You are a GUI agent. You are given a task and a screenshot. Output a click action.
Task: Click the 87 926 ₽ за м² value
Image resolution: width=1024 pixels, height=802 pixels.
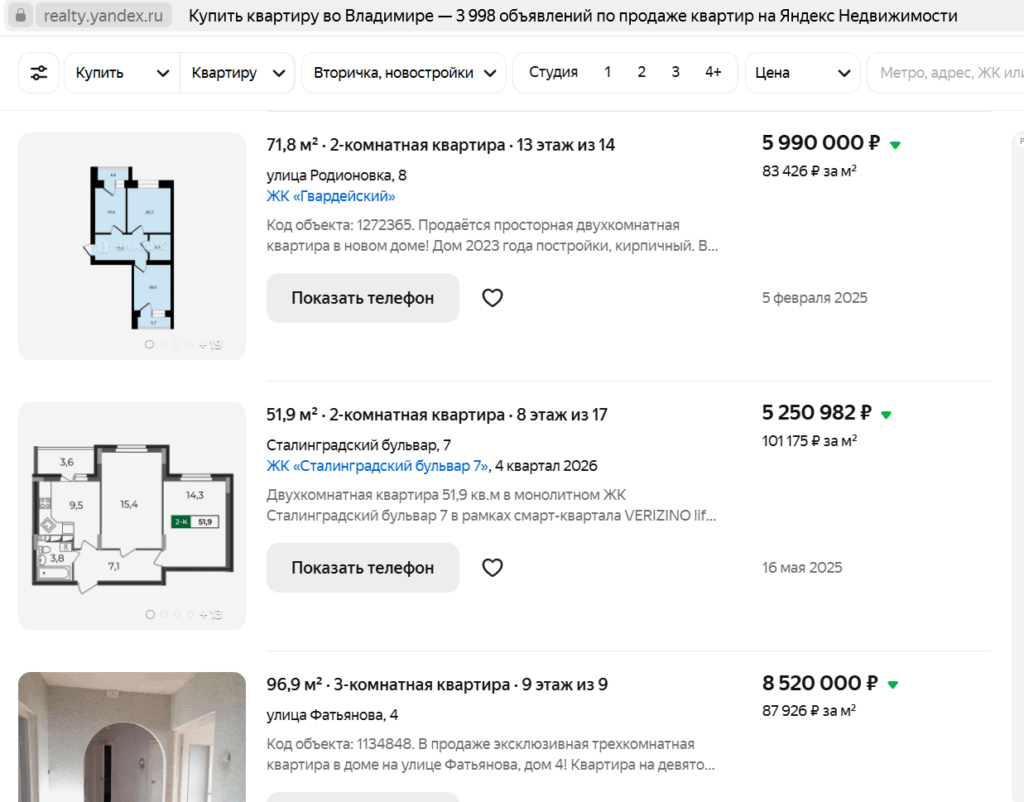point(809,711)
